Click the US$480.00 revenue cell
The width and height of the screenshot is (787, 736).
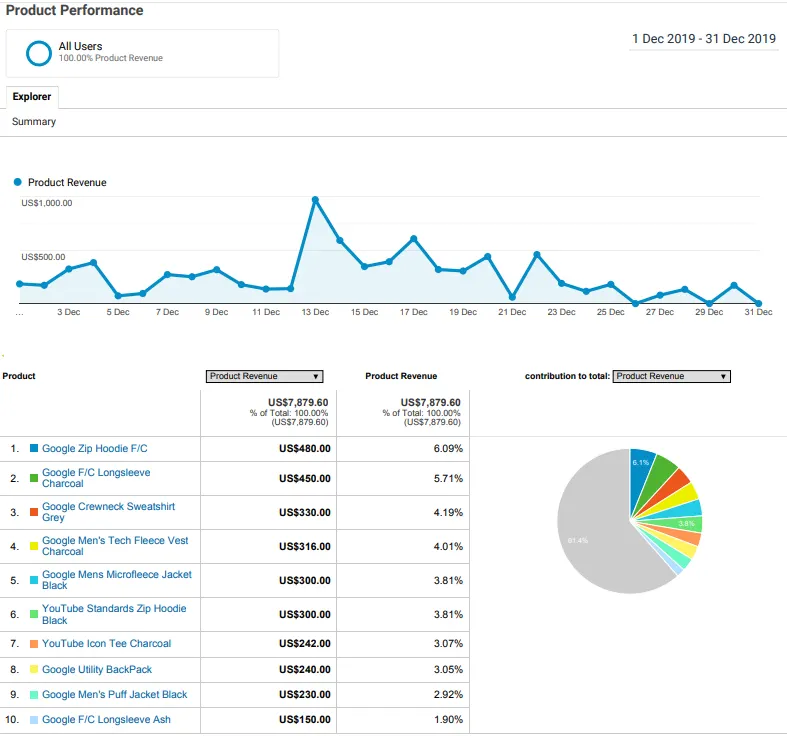[305, 448]
